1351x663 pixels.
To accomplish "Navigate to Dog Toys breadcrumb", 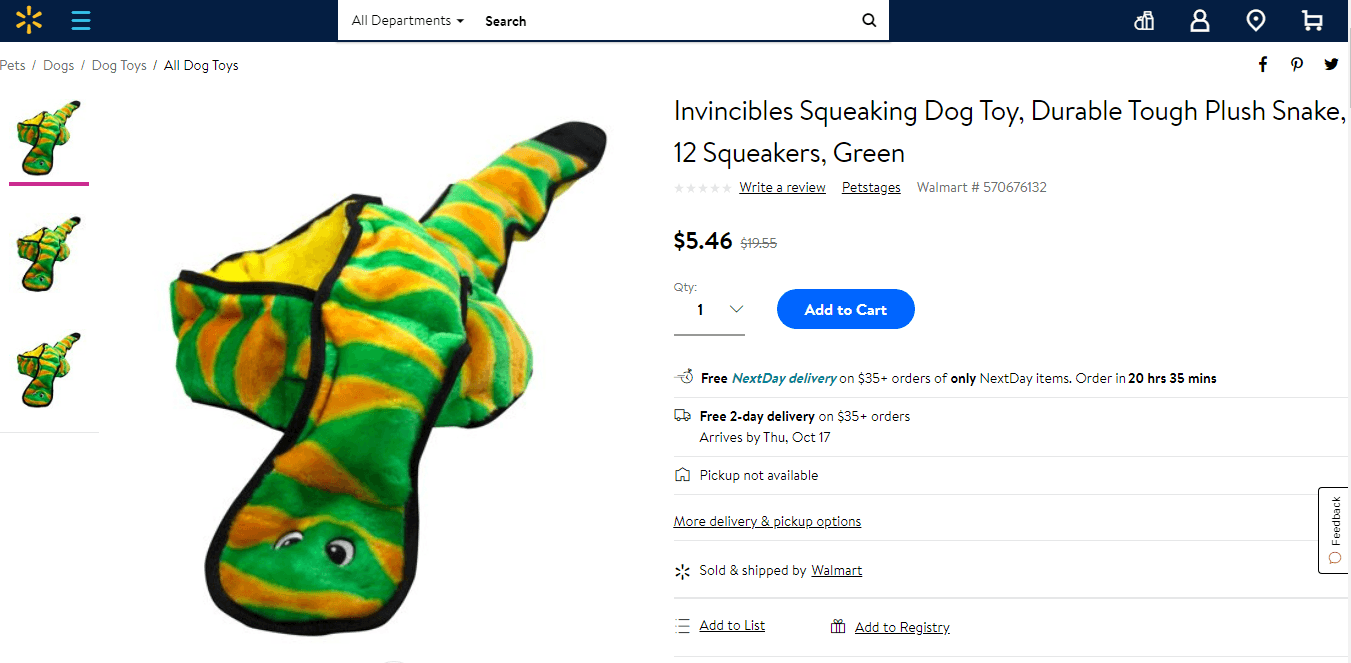I will 118,65.
